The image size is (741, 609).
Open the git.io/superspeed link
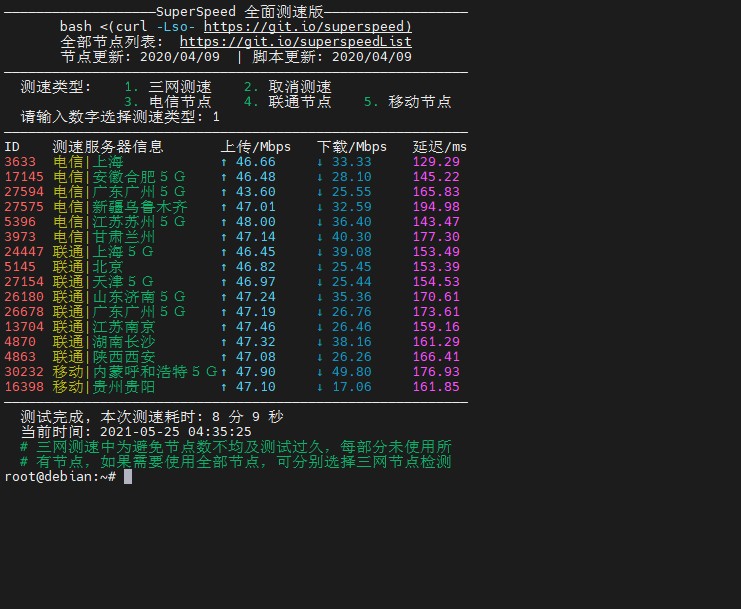click(308, 26)
